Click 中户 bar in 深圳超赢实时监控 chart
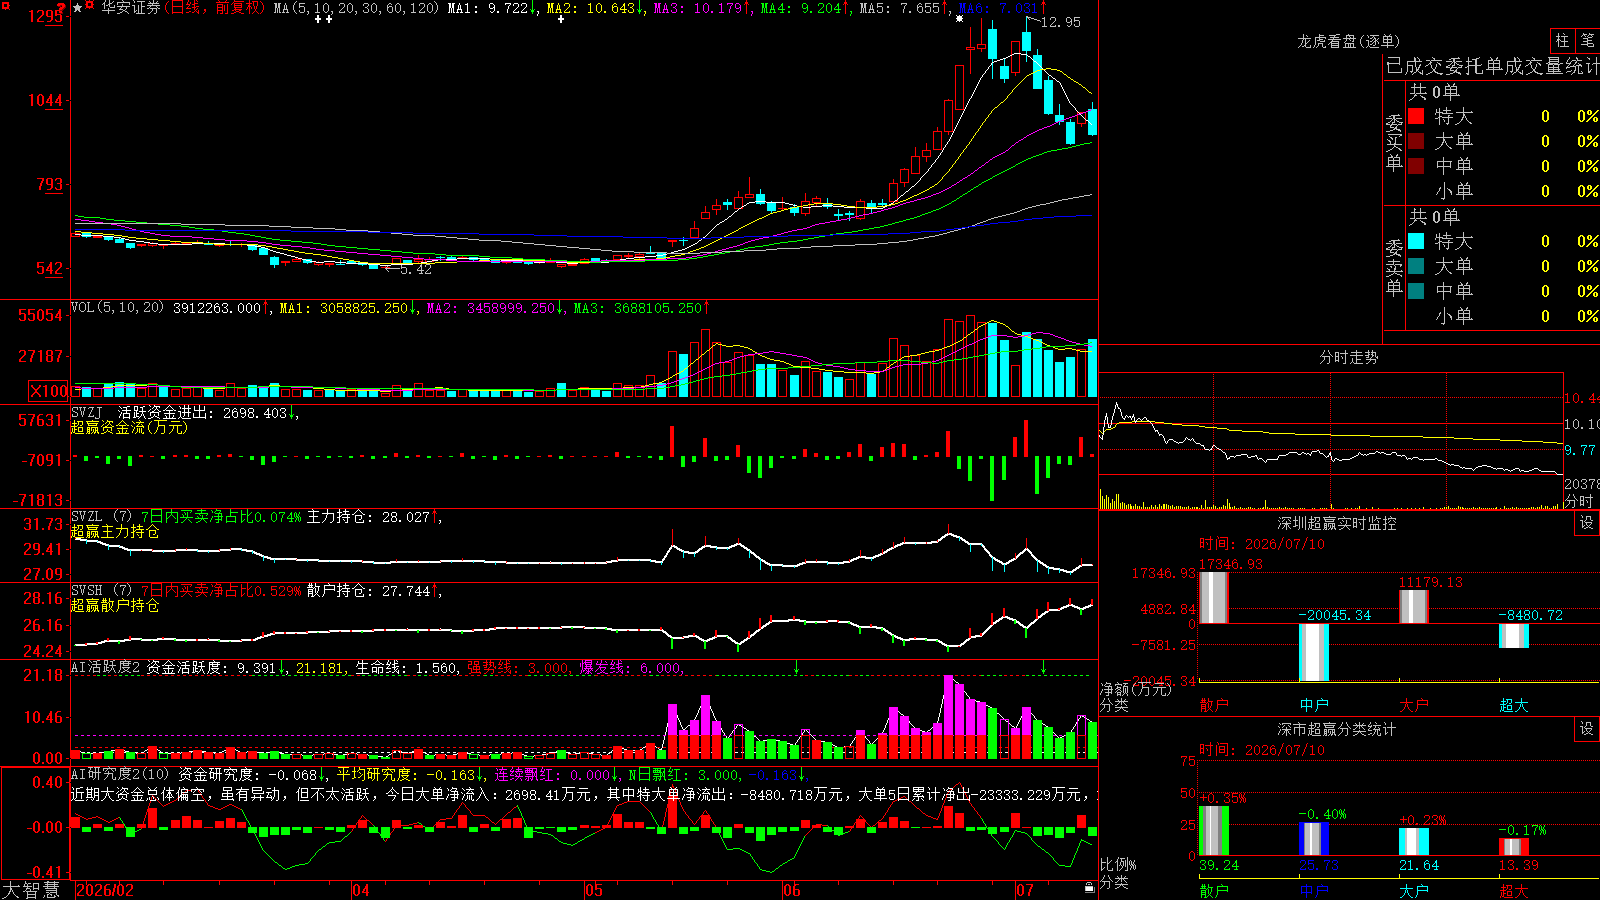 click(x=1314, y=652)
